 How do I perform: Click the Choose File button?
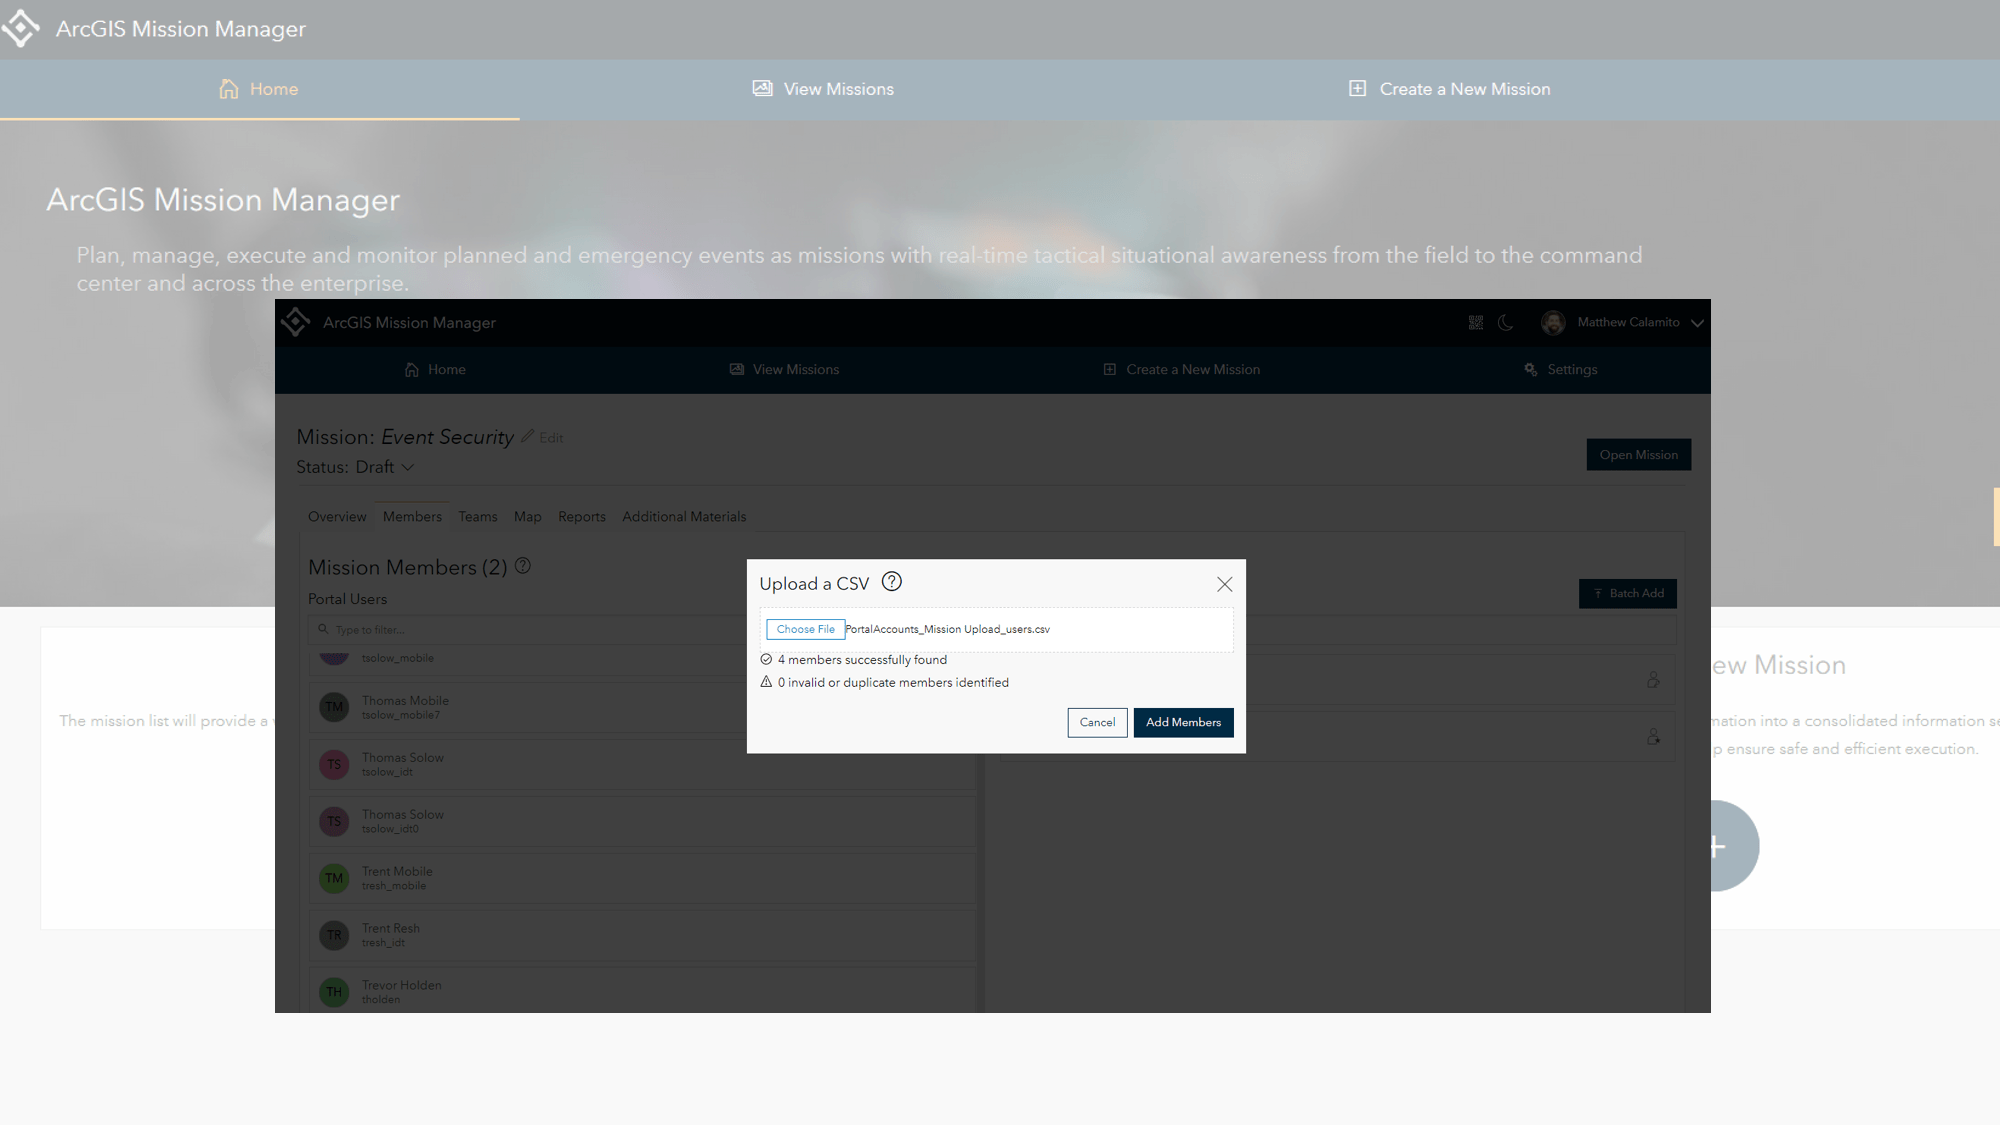tap(804, 629)
